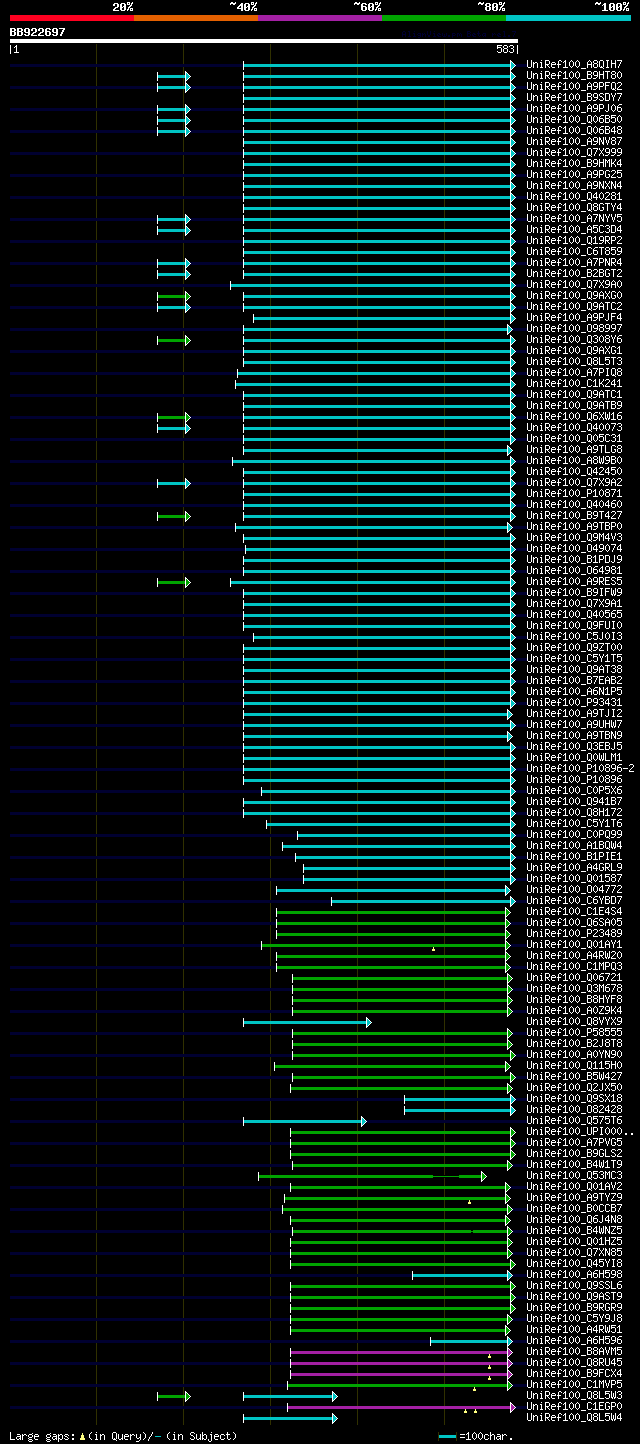This screenshot has height=1444, width=640.
Task: Select label UniRef100_Q575T6
Action: click(x=574, y=1120)
